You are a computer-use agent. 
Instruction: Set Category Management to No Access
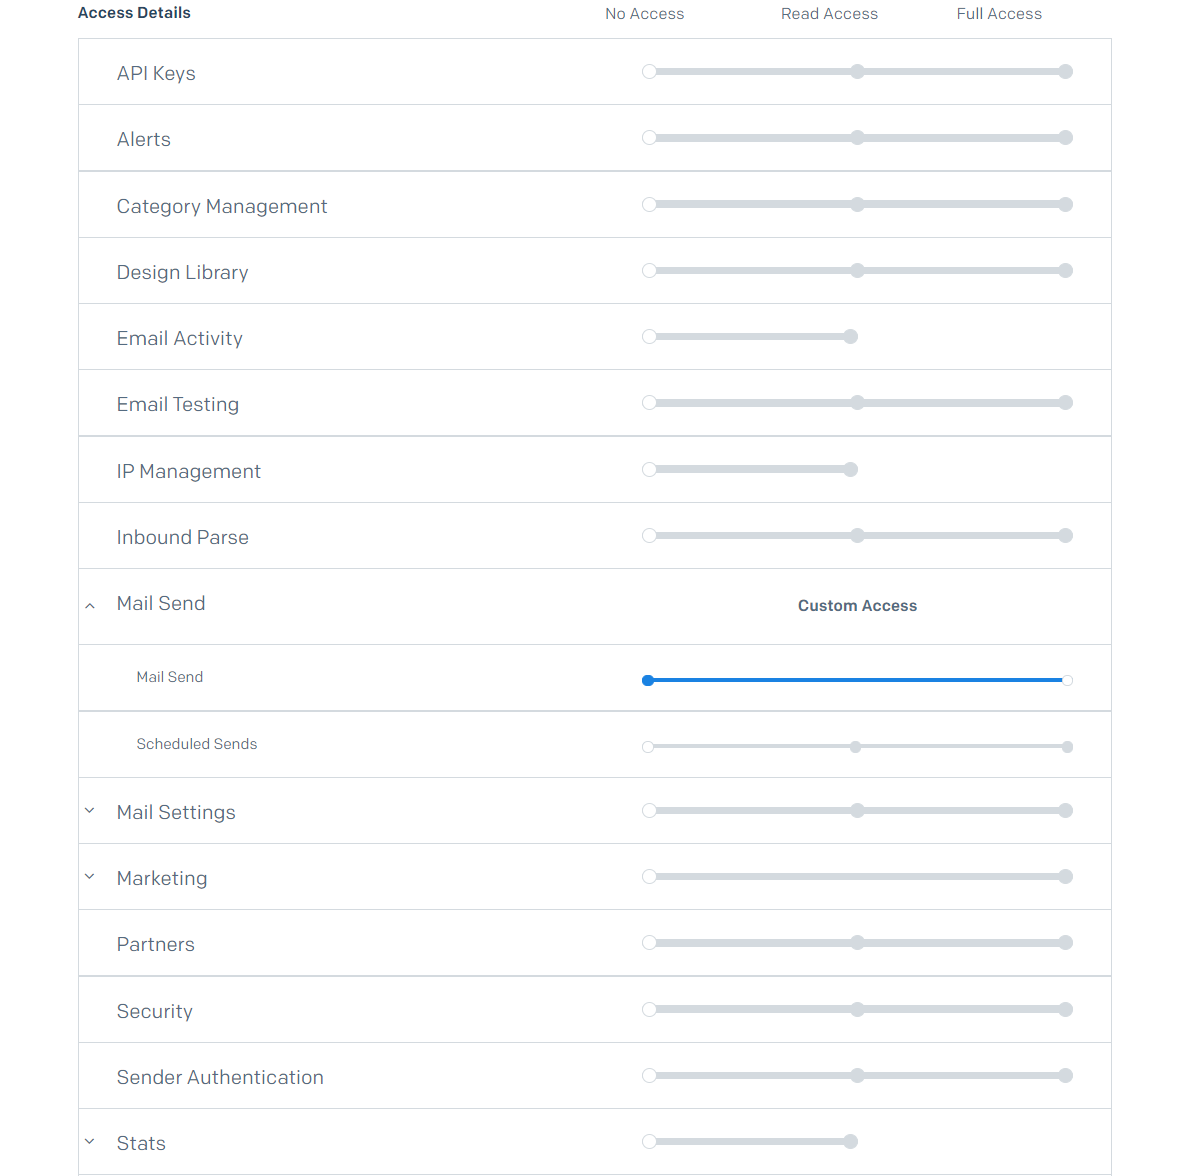coord(649,204)
